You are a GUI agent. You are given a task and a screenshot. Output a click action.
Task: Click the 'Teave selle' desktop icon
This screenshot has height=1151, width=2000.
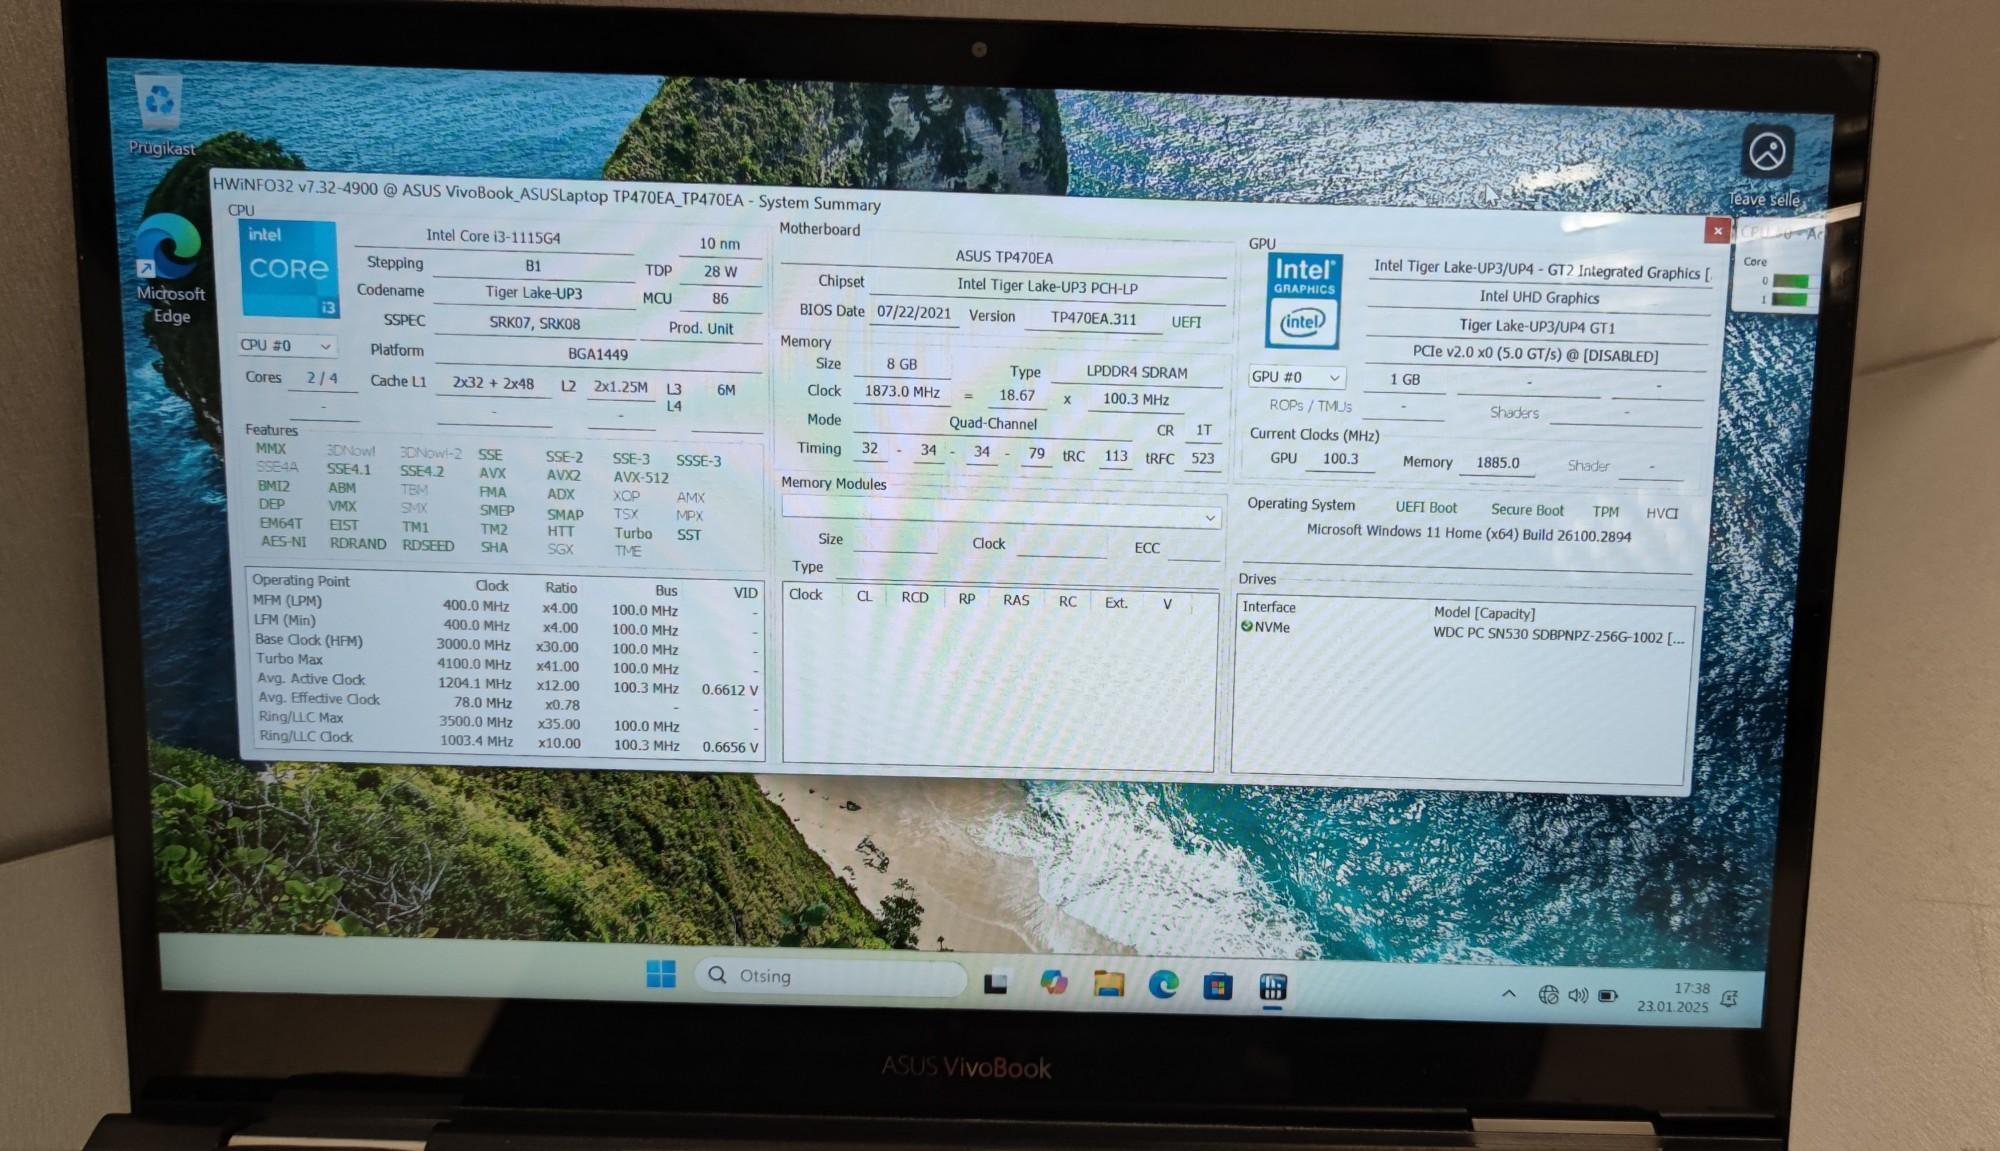[x=1766, y=166]
